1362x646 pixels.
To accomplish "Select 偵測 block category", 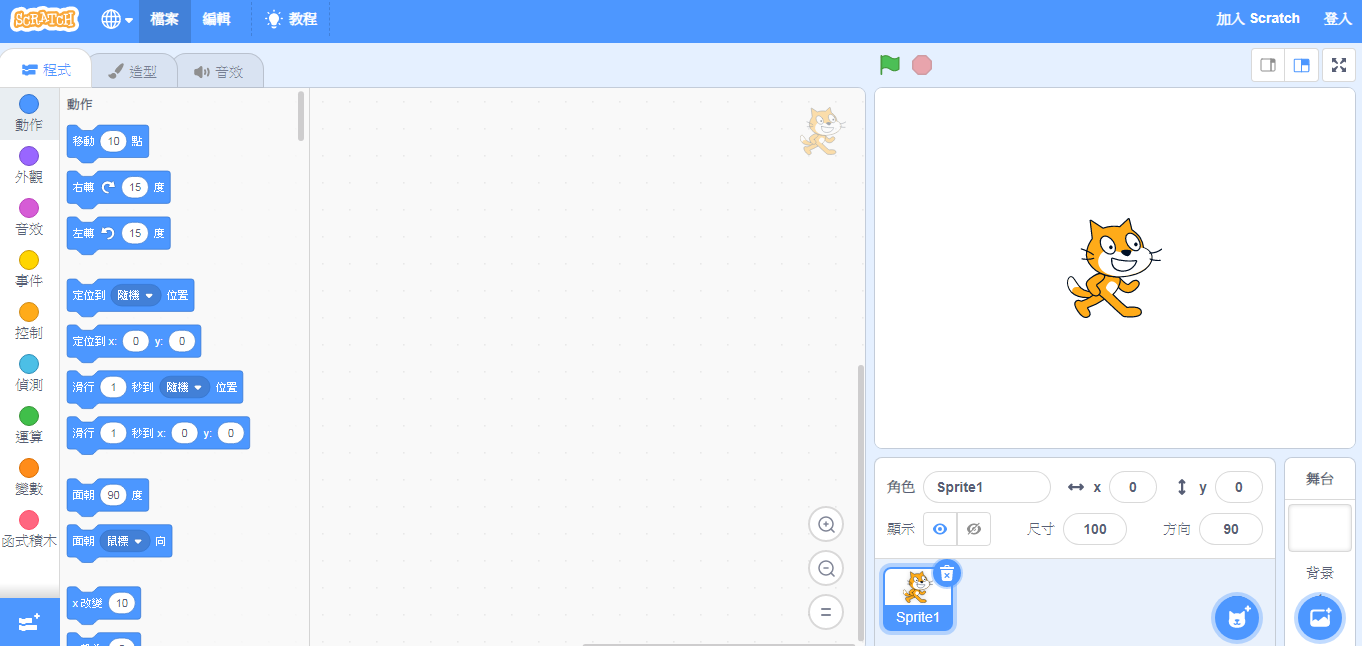I will [29, 373].
